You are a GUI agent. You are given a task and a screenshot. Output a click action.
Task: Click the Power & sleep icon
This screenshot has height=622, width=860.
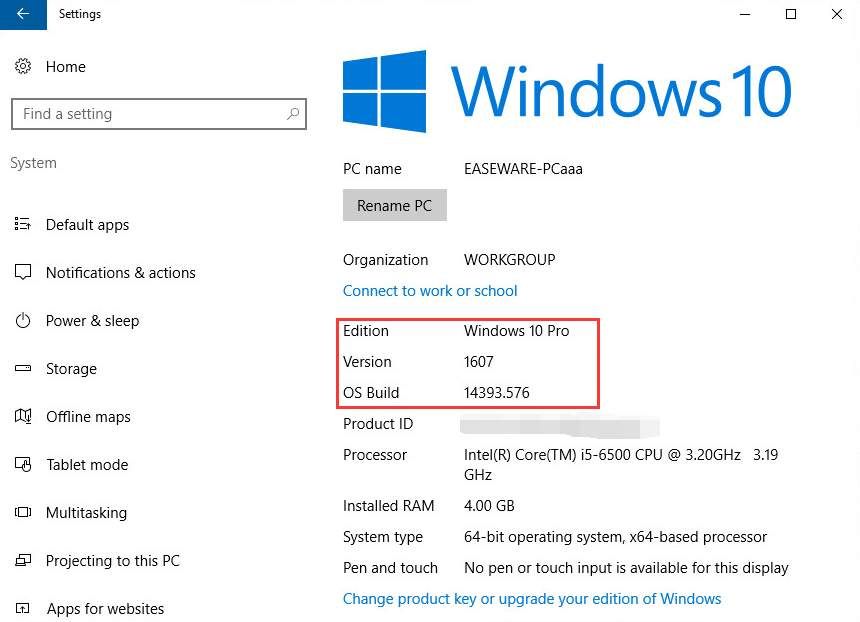23,321
